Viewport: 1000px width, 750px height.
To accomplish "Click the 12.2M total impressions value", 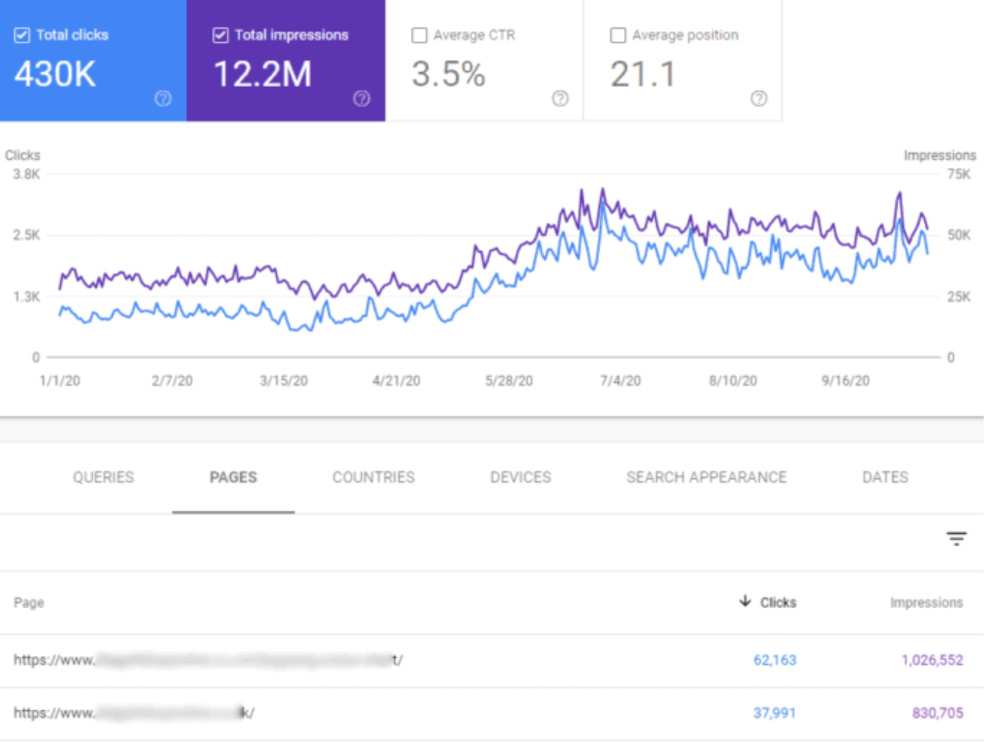I will coord(263,74).
